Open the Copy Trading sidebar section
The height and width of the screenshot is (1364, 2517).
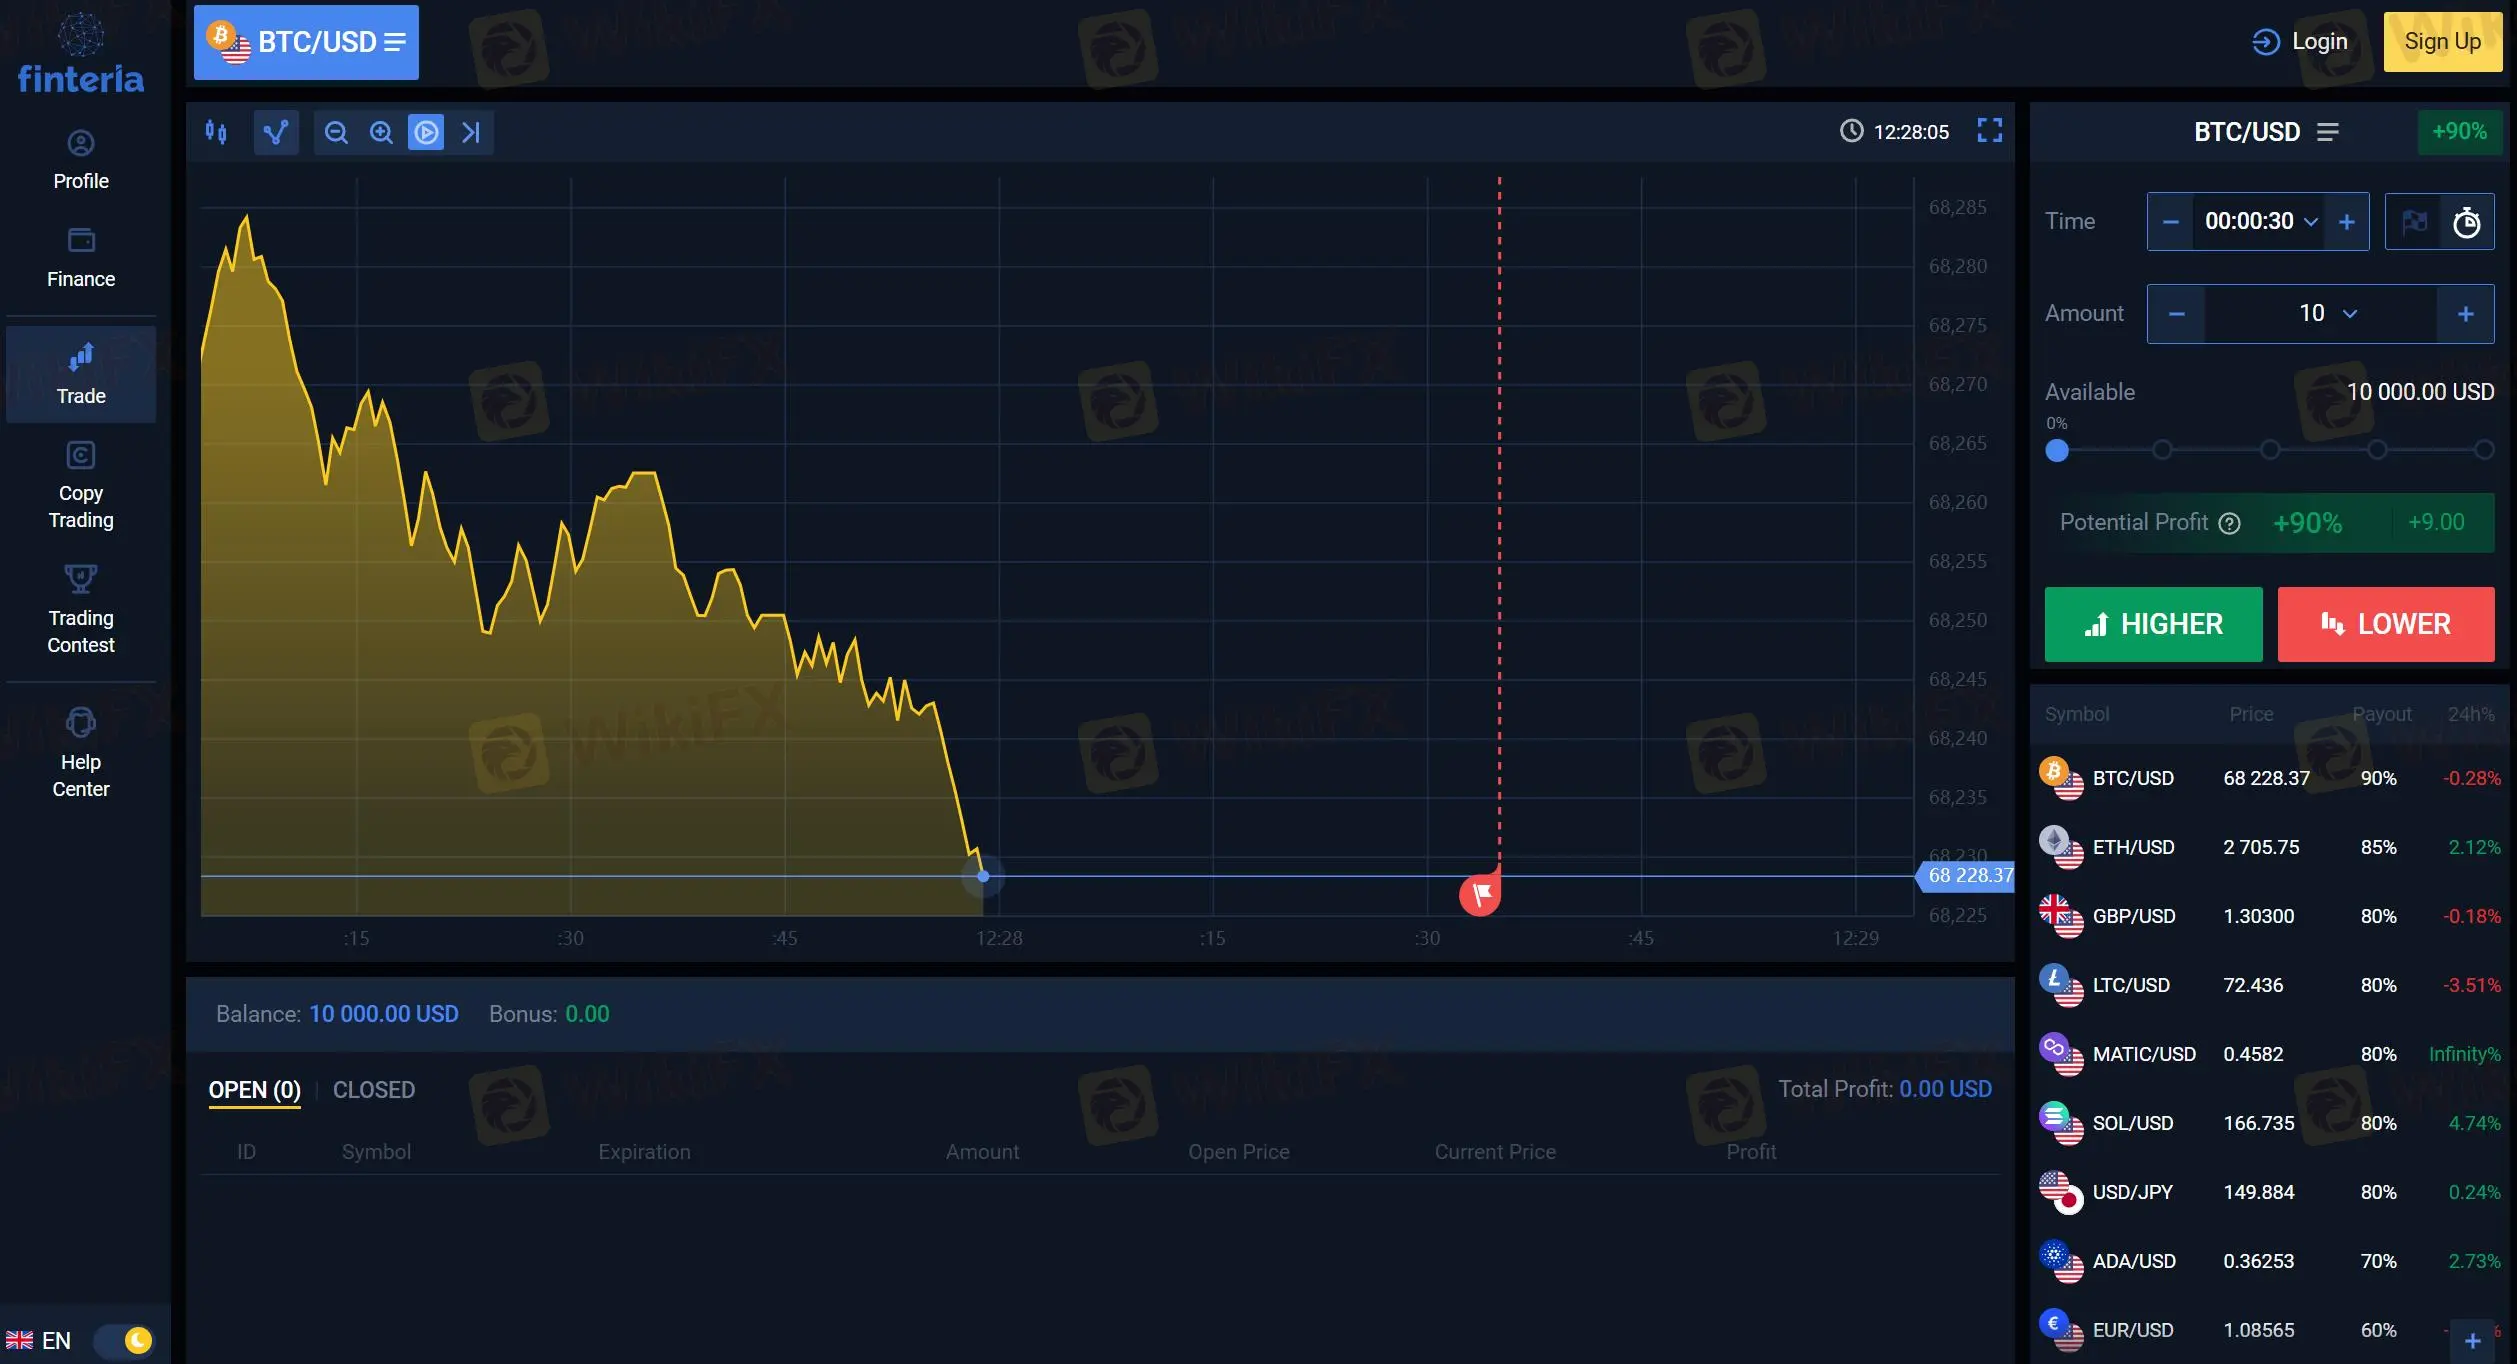81,484
